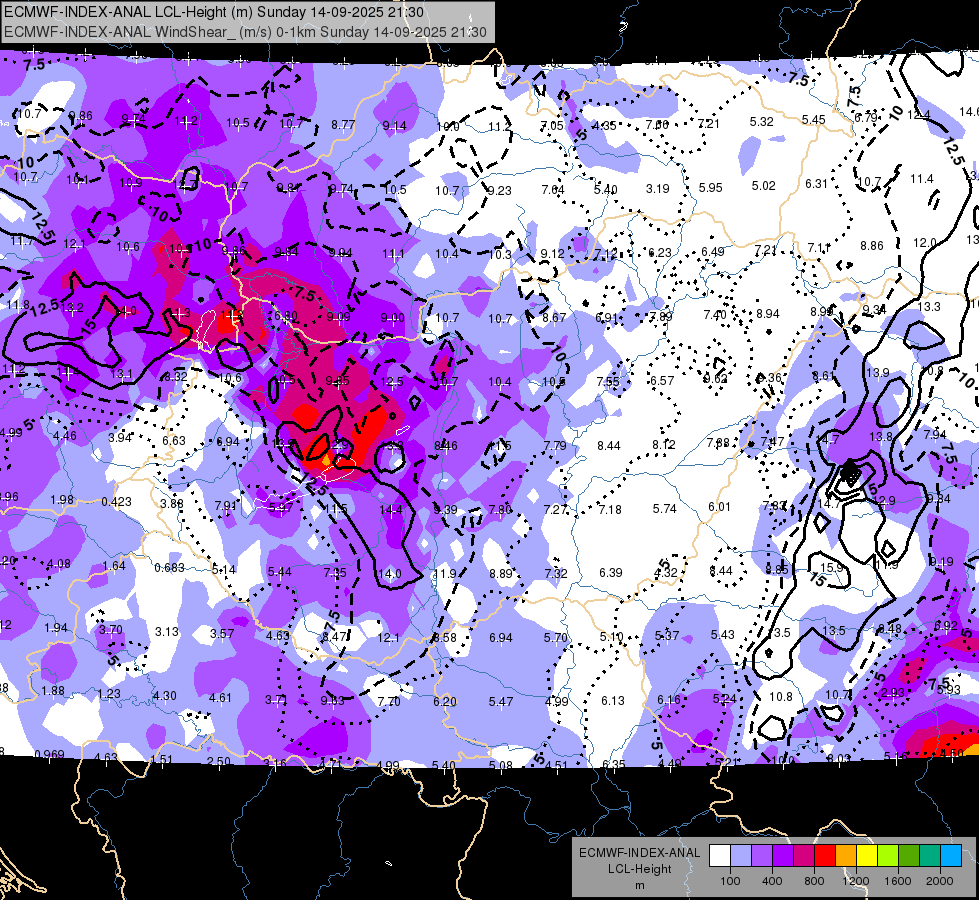Click the wind shear value "5.32"
979x900 pixels.
[x=762, y=122]
